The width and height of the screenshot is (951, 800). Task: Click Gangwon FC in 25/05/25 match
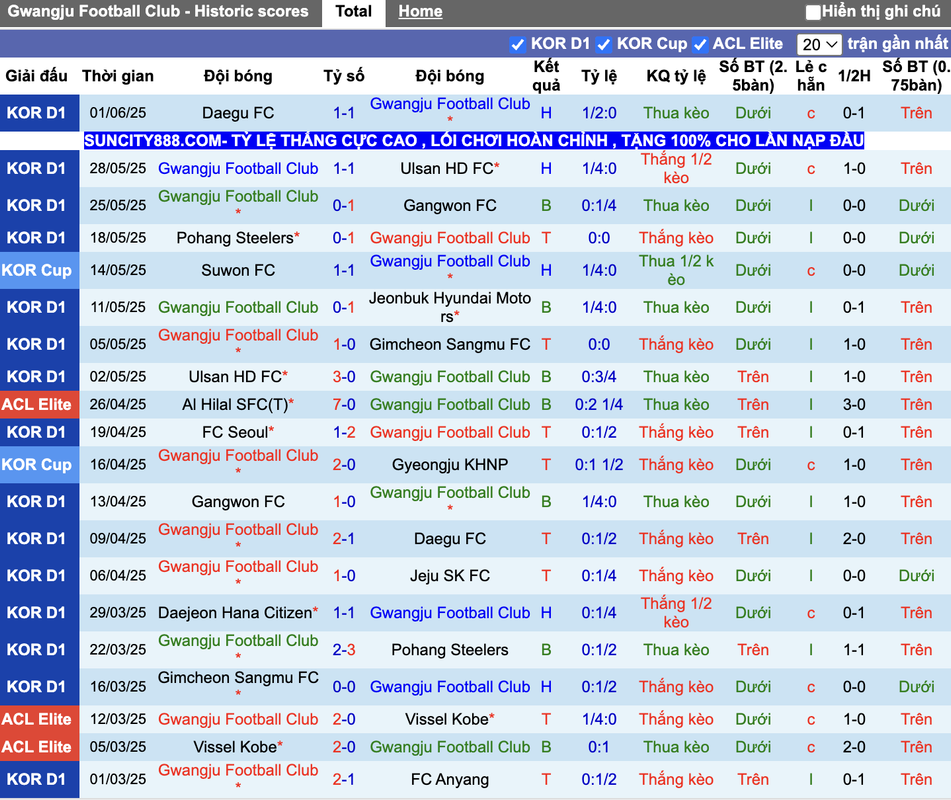(x=449, y=206)
